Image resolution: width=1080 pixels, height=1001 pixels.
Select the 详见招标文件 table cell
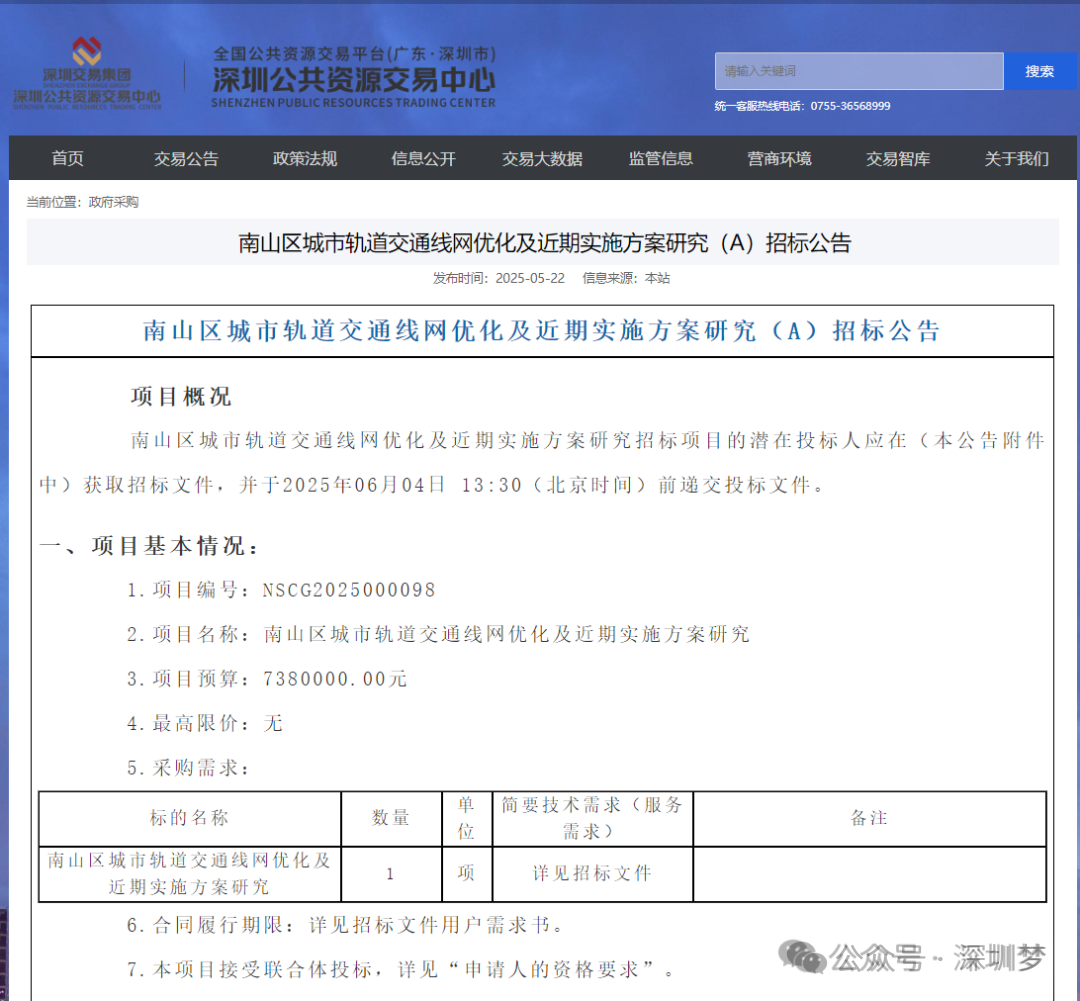pos(592,873)
